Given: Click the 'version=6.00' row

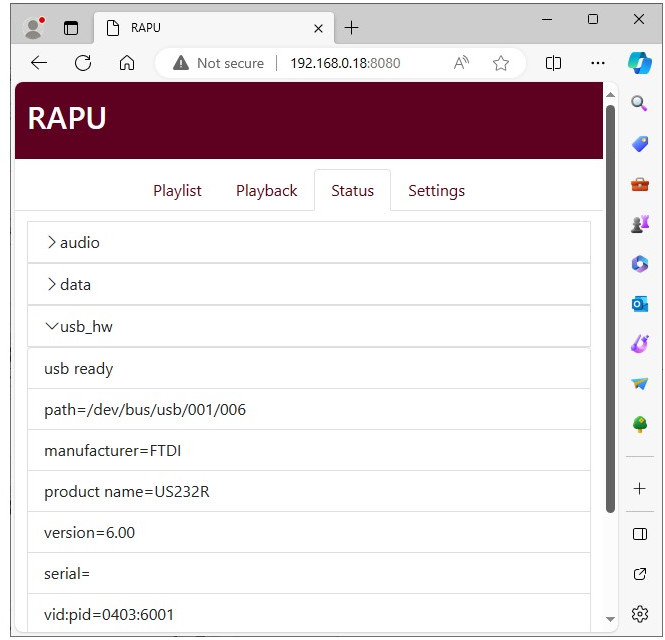Looking at the screenshot, I should [x=309, y=533].
